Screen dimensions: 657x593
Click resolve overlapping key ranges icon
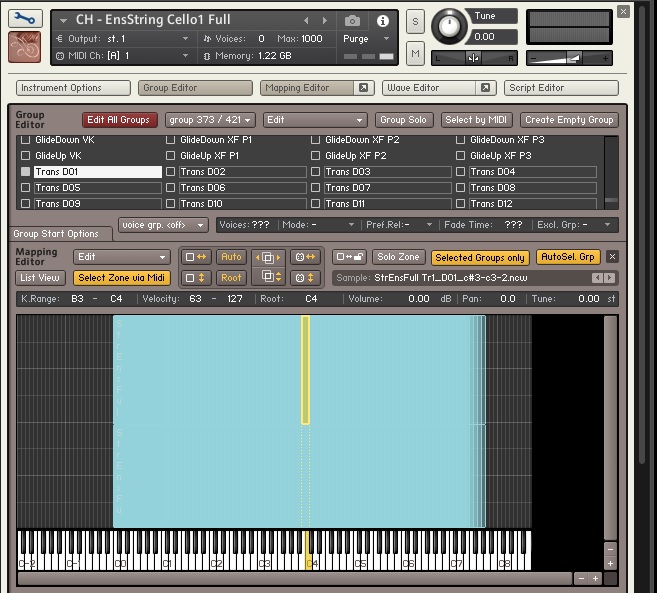[x=268, y=257]
